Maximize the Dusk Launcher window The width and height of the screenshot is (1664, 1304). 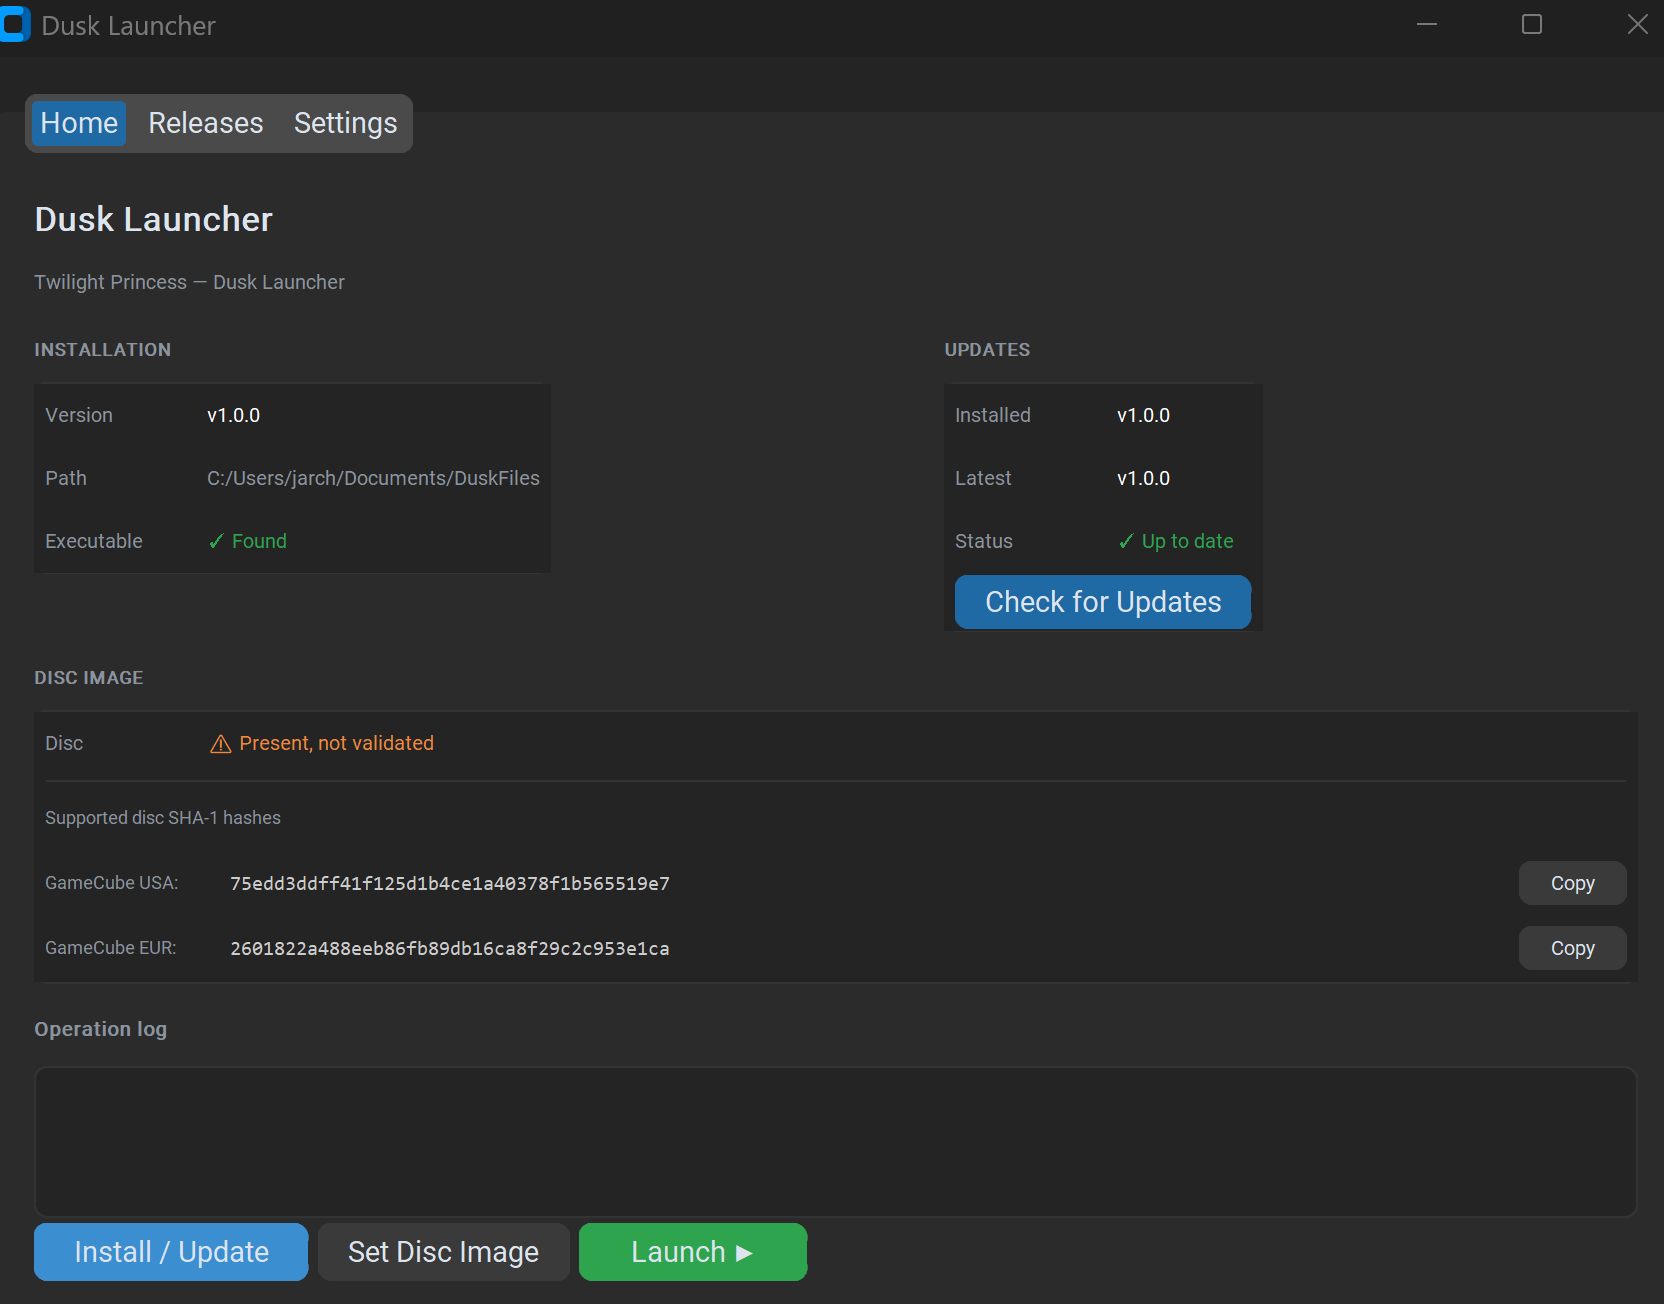pos(1532,24)
